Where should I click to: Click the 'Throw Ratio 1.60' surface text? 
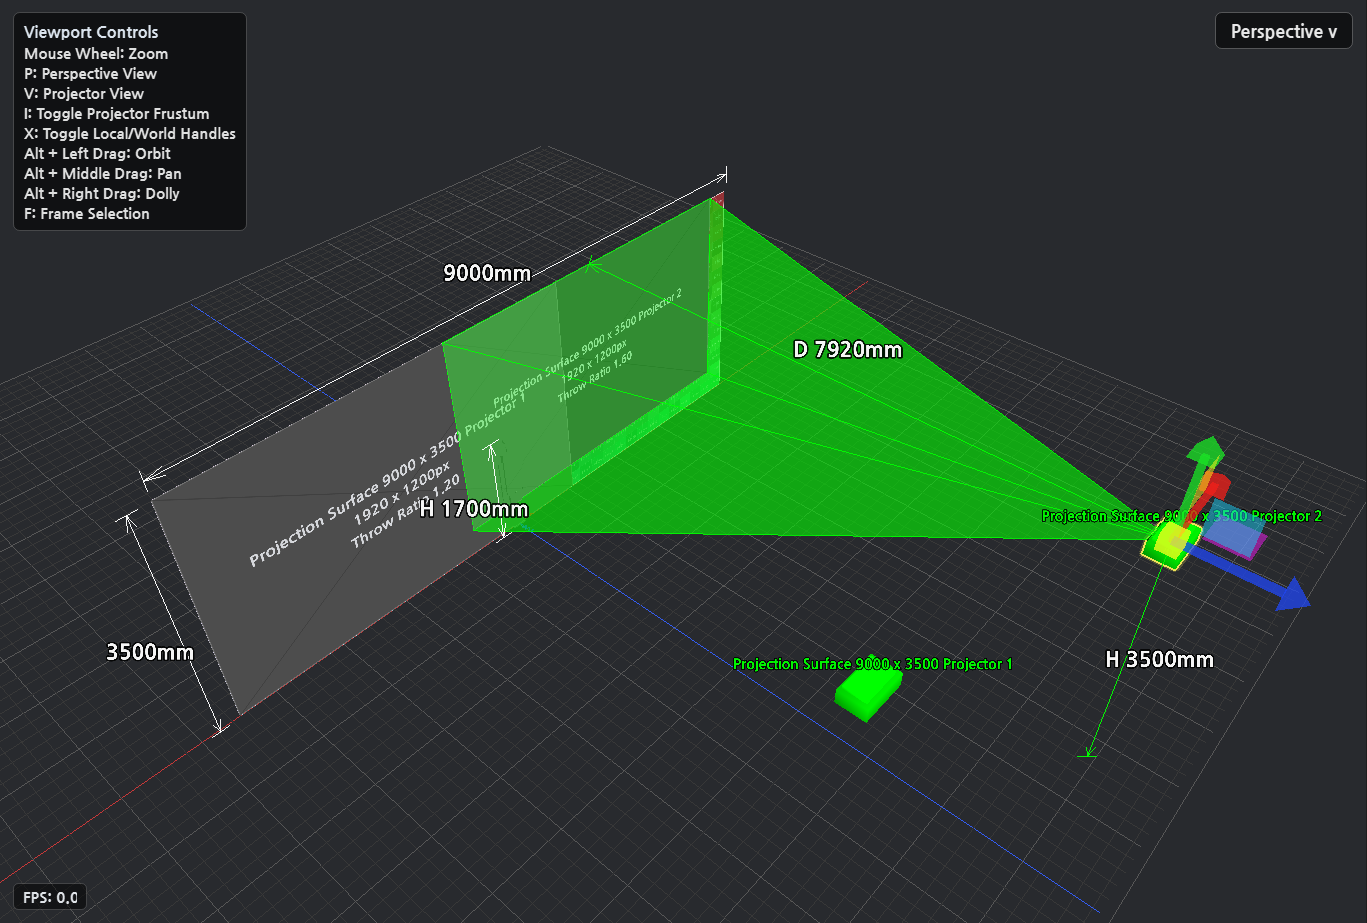point(595,376)
